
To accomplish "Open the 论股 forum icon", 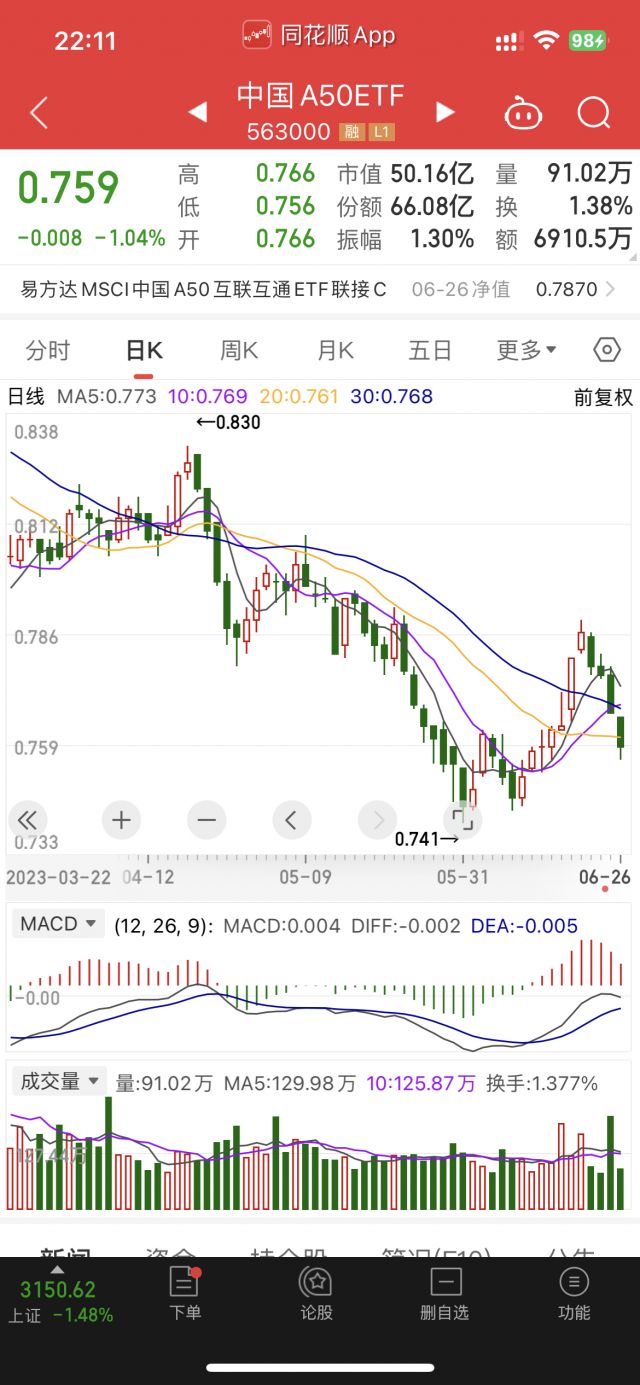I will point(315,1292).
